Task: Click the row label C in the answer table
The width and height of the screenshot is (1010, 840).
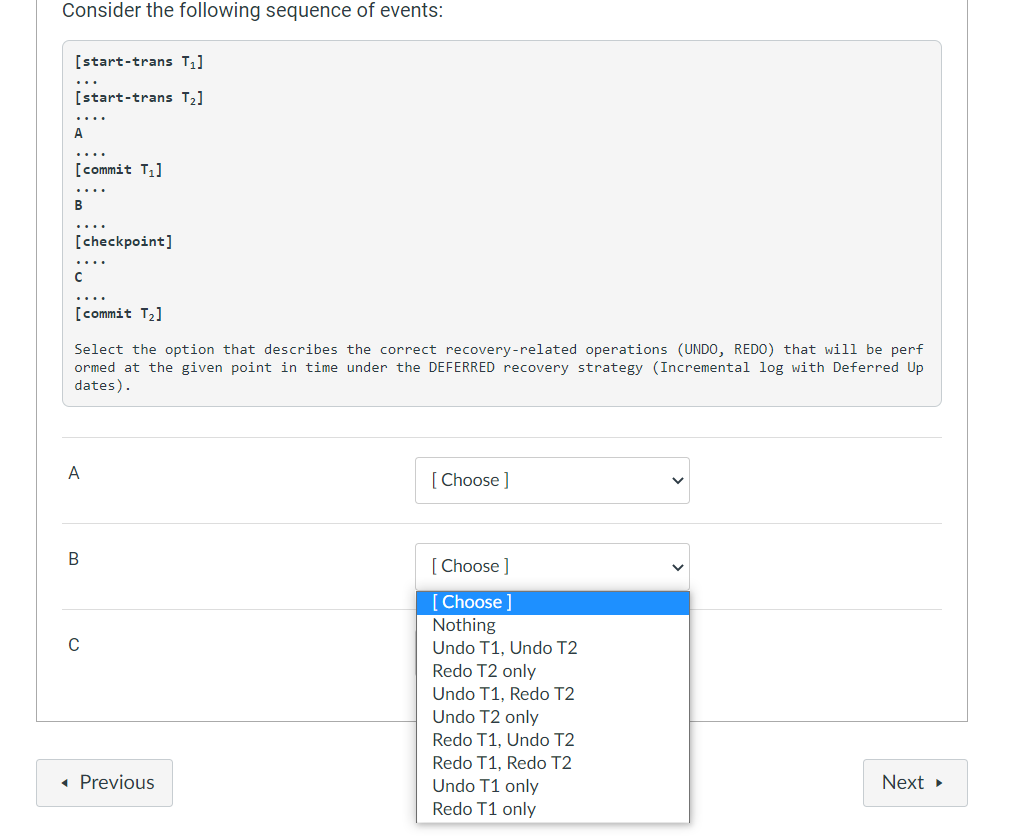Action: pyautogui.click(x=74, y=645)
